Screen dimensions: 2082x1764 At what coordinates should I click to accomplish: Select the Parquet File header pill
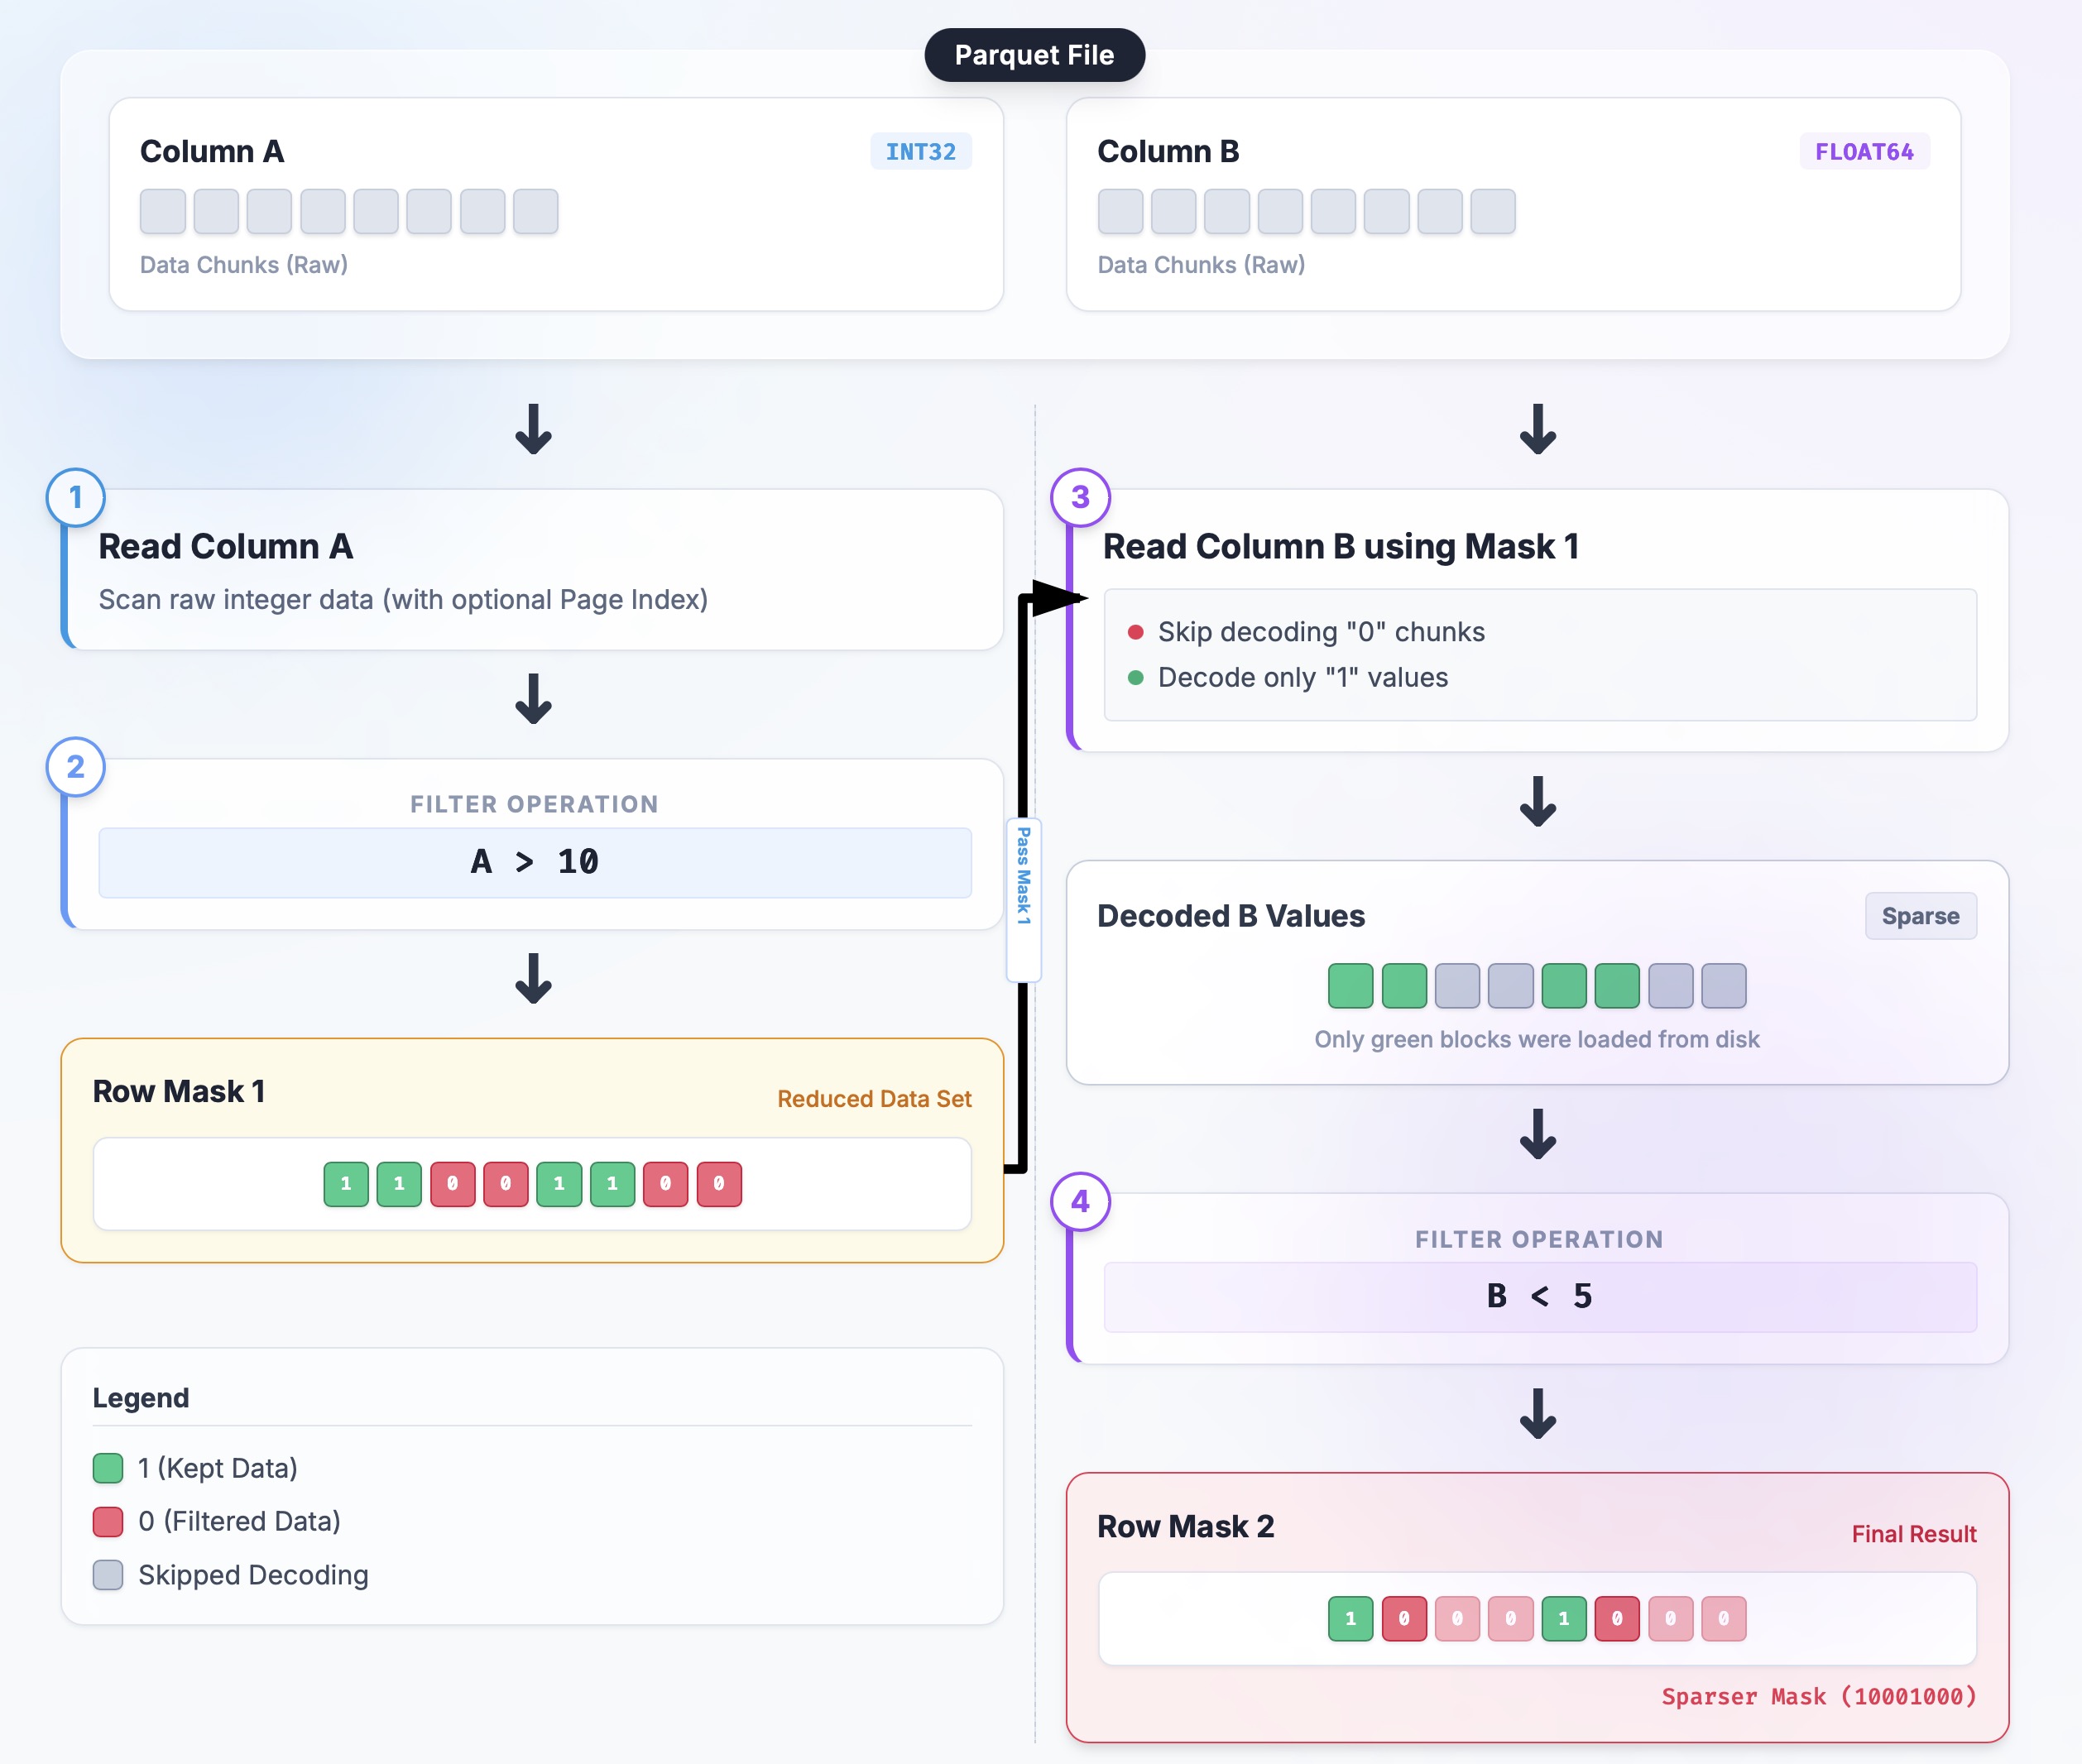pyautogui.click(x=1035, y=55)
